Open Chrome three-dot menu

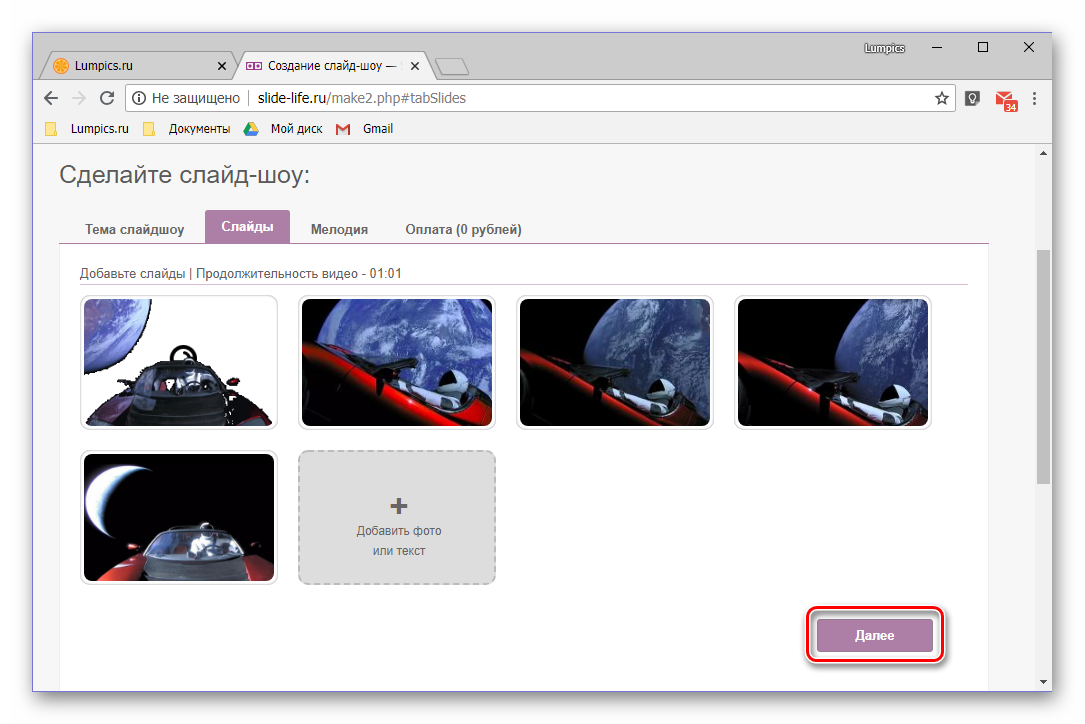pyautogui.click(x=1034, y=98)
